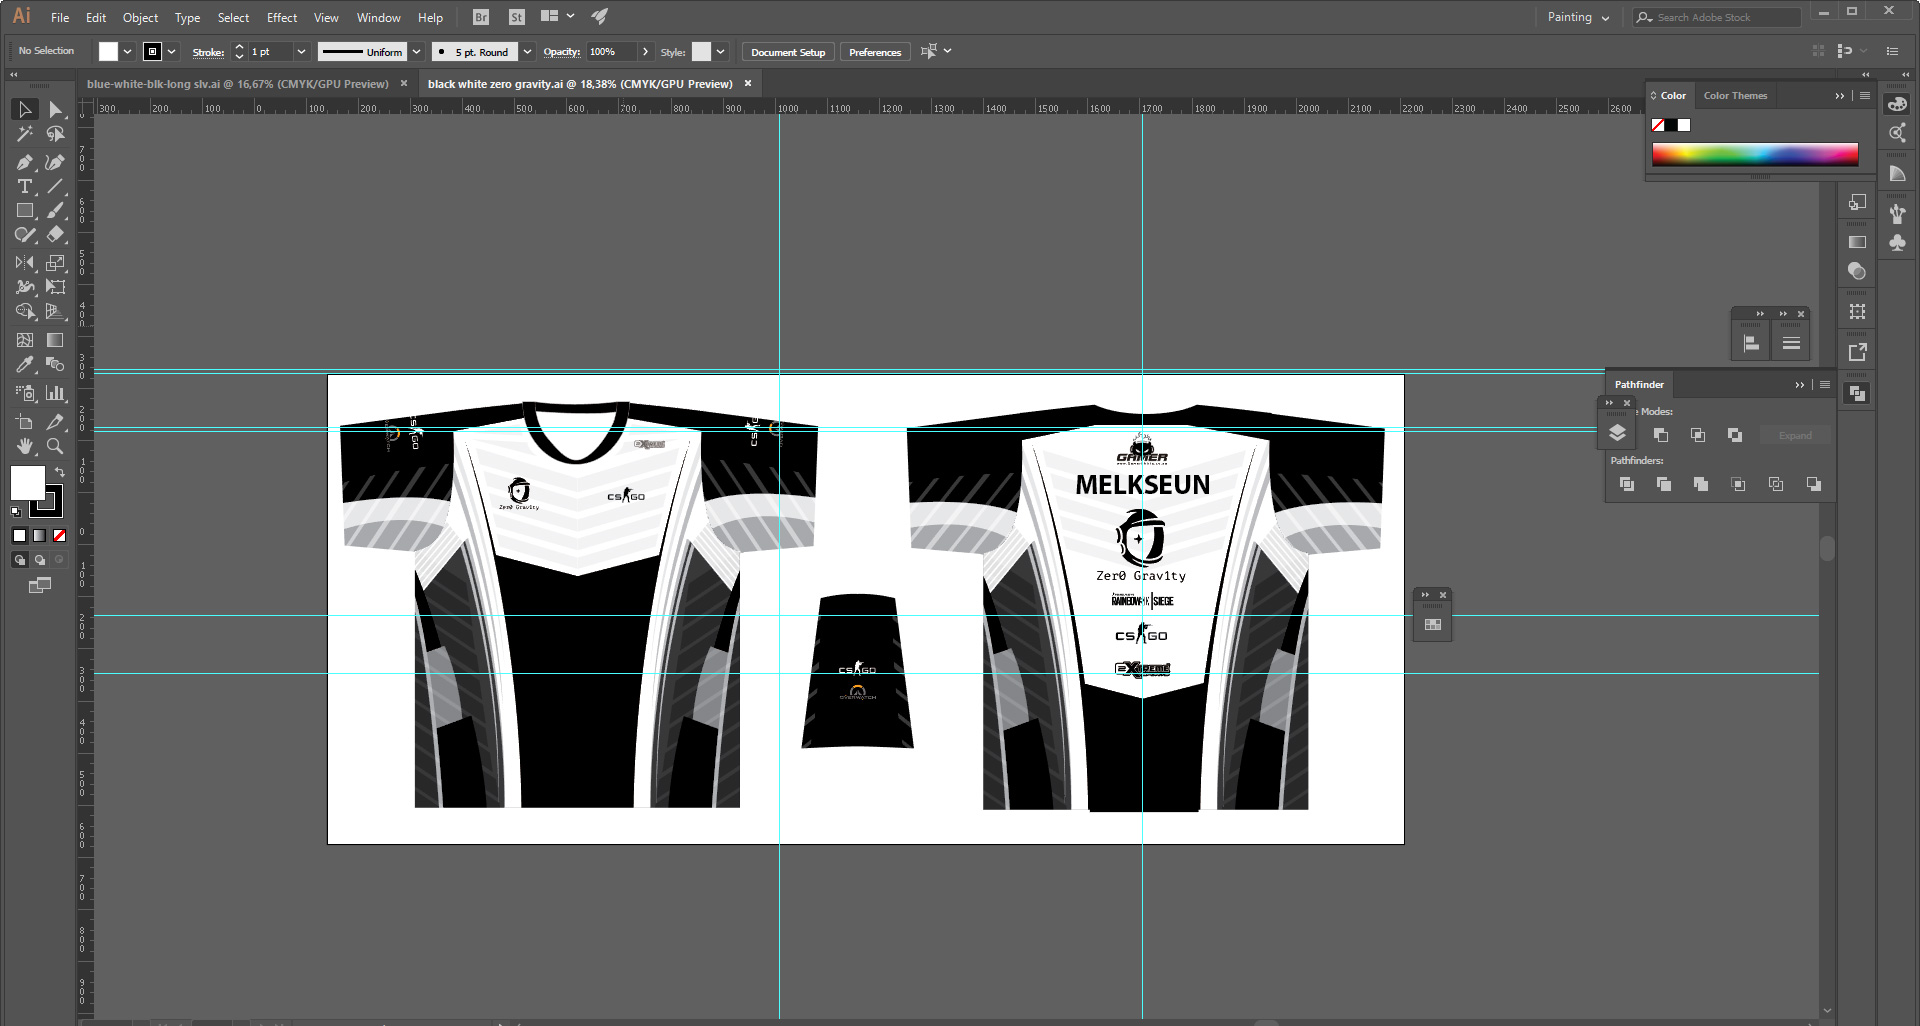Select the Width/Warp tool
The image size is (1920, 1026).
pos(25,287)
